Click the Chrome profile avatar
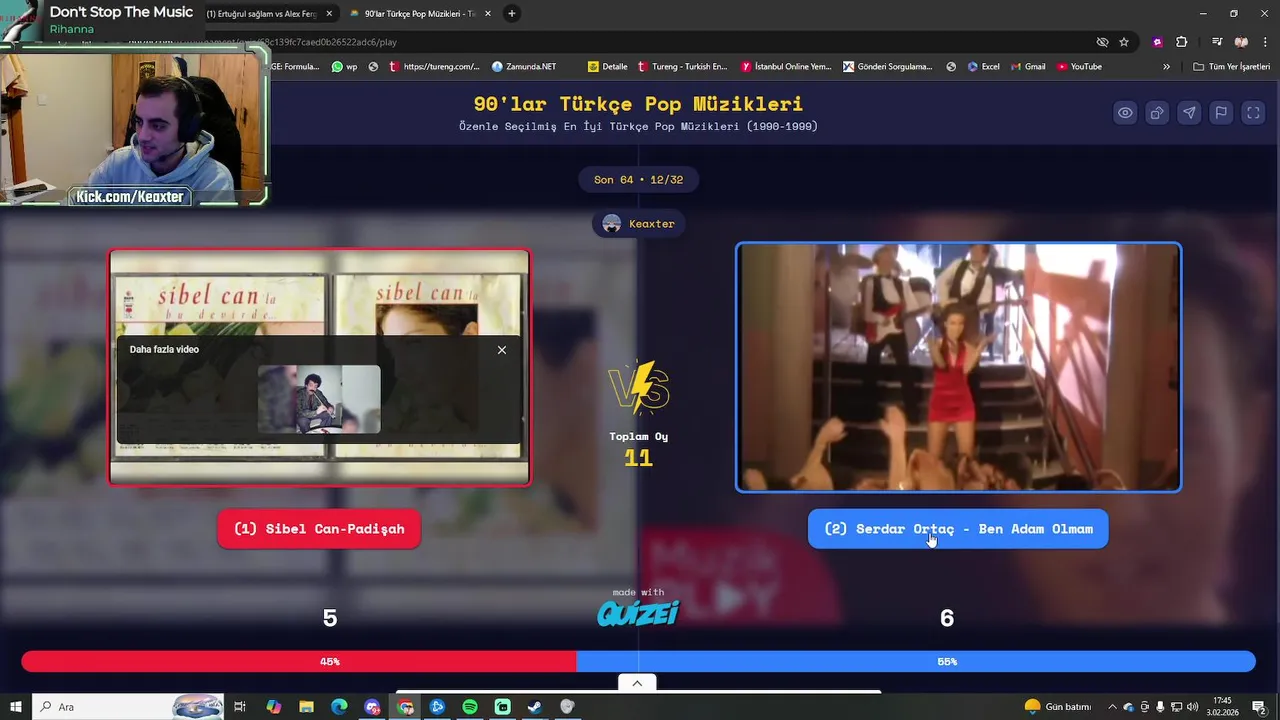The width and height of the screenshot is (1280, 720). click(x=1241, y=42)
